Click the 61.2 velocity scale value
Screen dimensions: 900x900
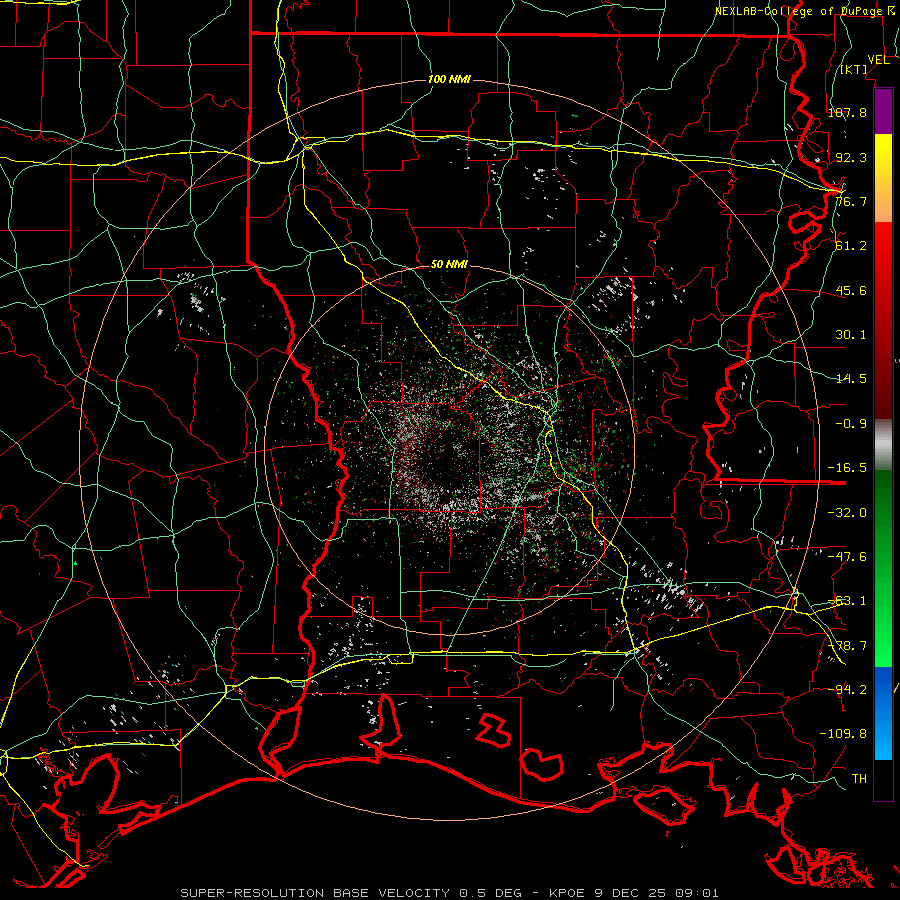click(851, 246)
